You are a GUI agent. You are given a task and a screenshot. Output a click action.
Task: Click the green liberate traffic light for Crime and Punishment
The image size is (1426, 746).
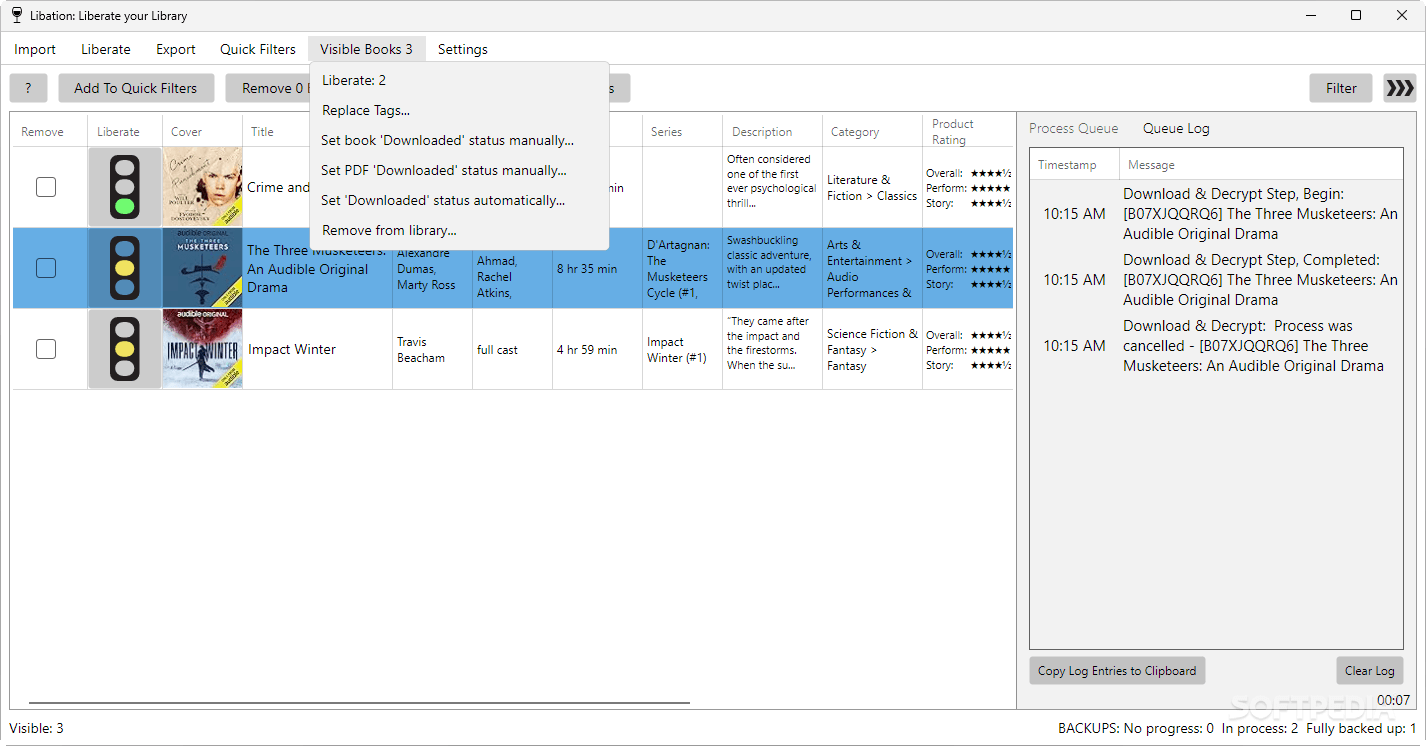click(123, 205)
